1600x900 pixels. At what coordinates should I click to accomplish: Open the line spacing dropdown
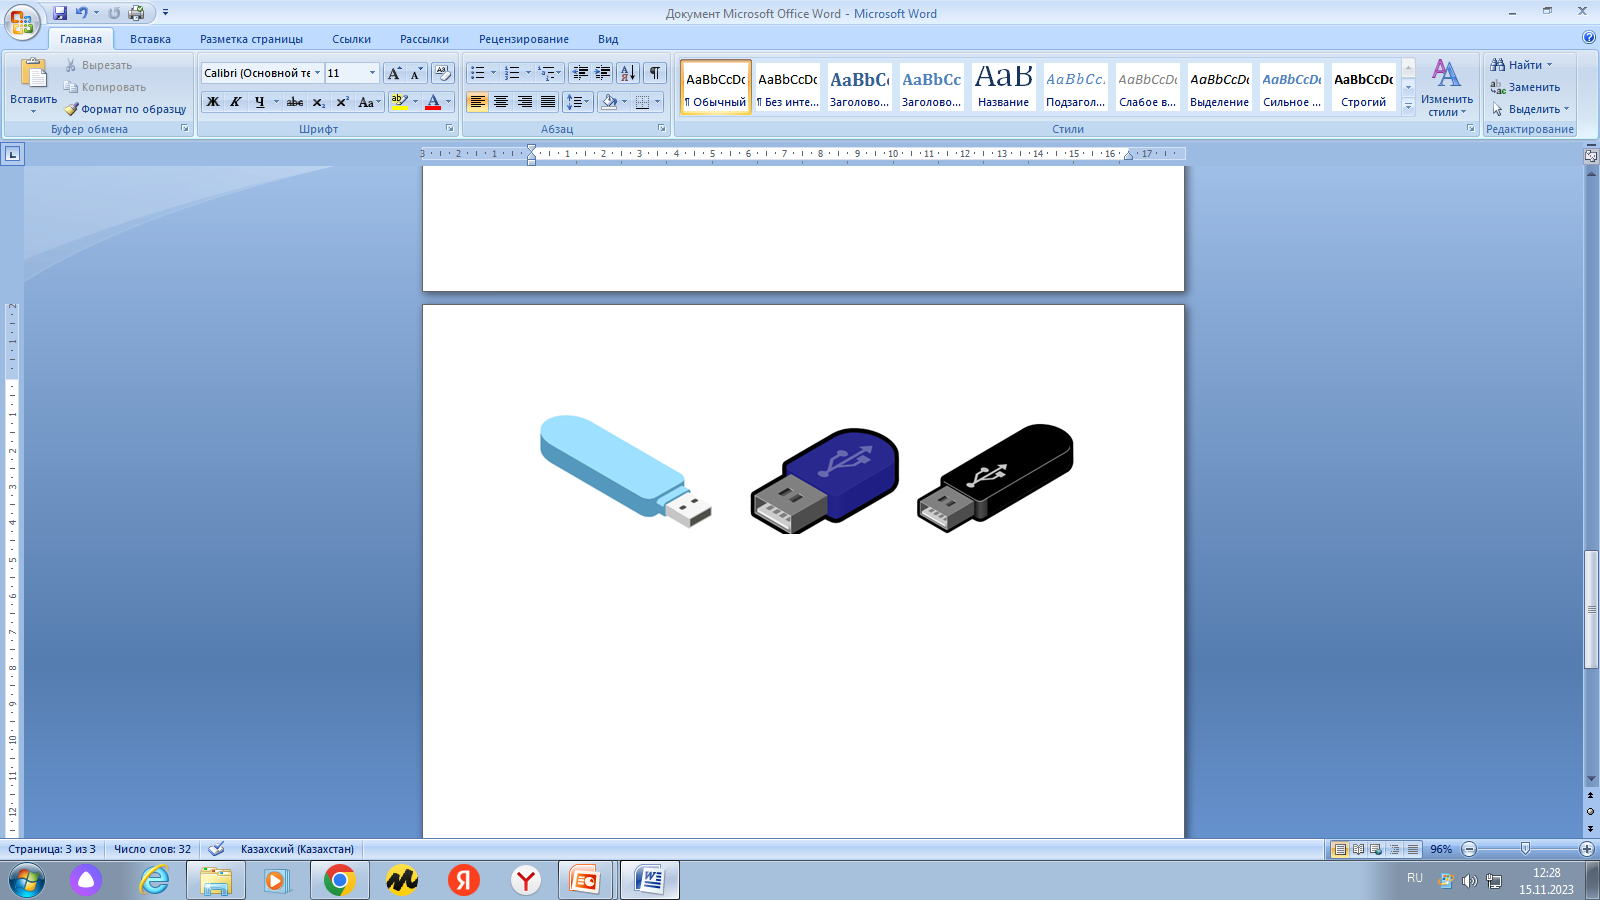click(x=578, y=102)
